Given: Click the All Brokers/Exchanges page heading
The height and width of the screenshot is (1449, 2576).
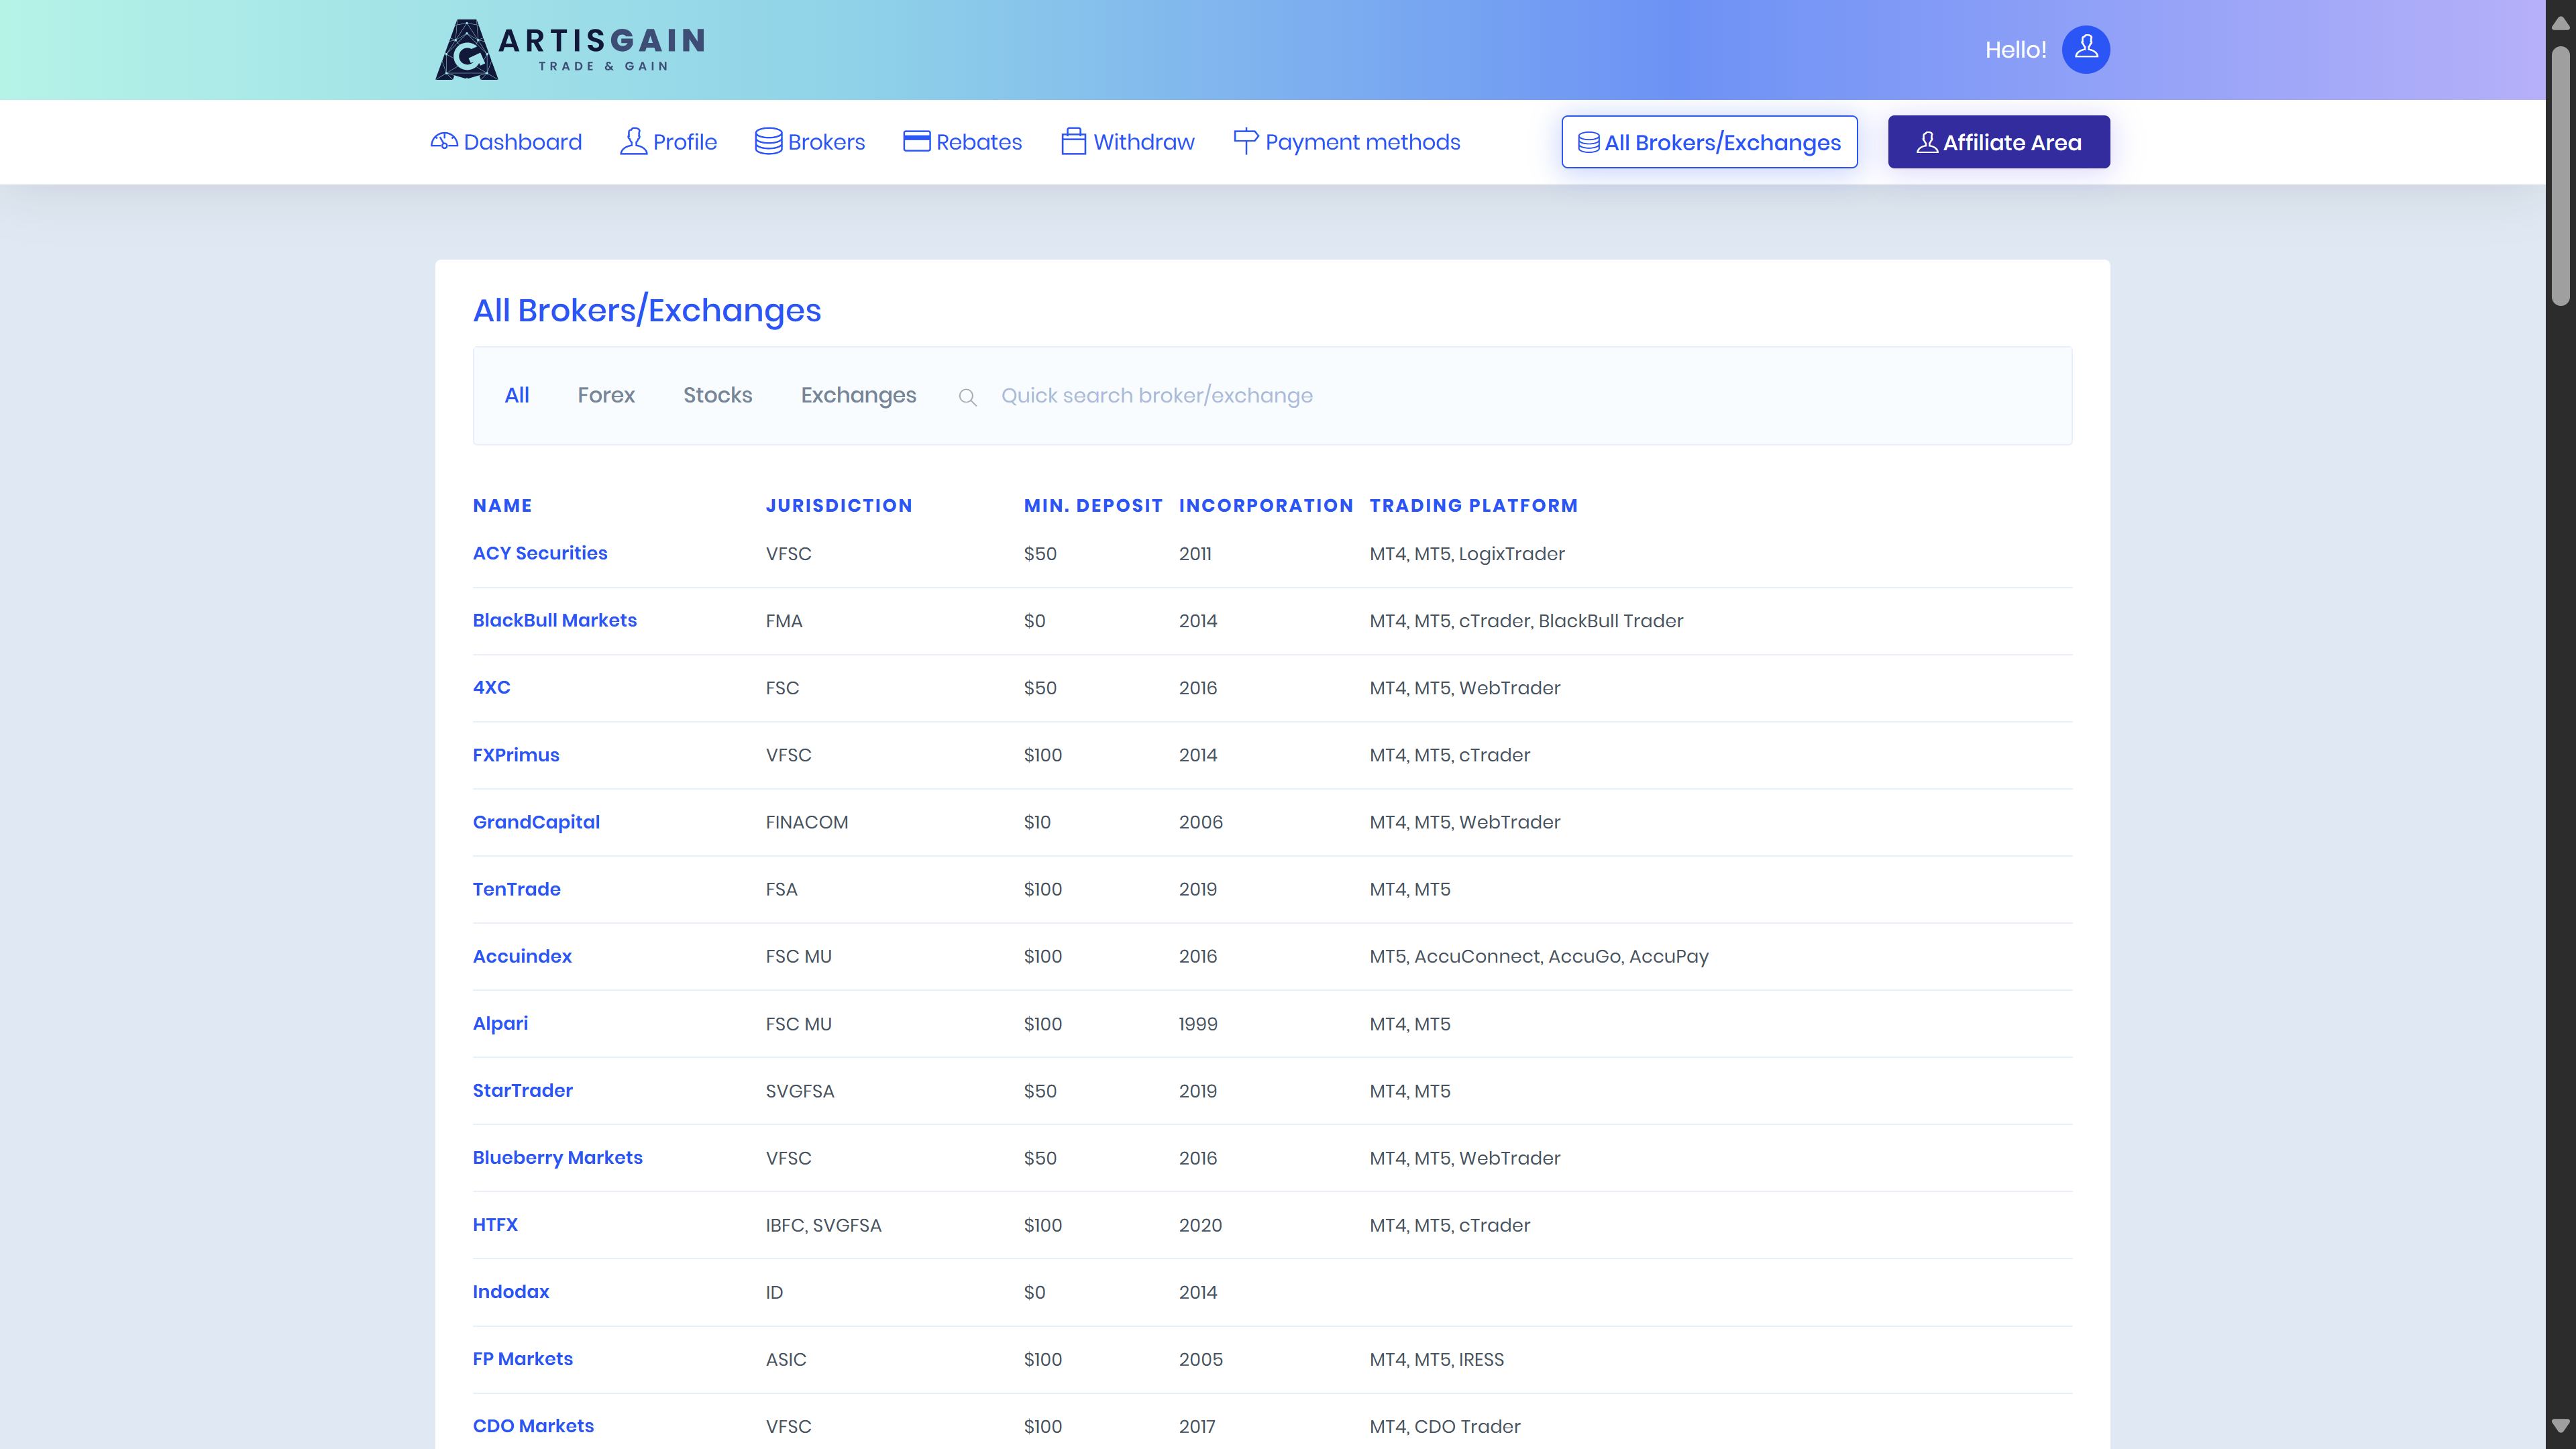Looking at the screenshot, I should click(x=647, y=311).
